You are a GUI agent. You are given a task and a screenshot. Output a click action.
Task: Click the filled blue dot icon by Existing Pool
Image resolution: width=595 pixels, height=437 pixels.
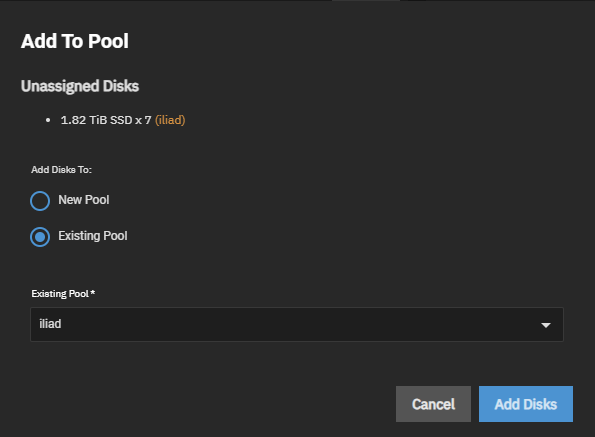(40, 237)
